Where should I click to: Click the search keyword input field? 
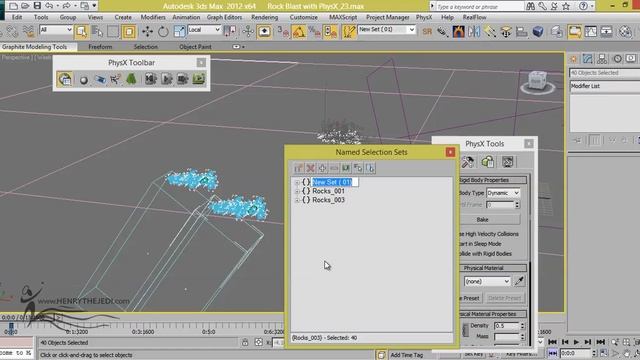(479, 7)
